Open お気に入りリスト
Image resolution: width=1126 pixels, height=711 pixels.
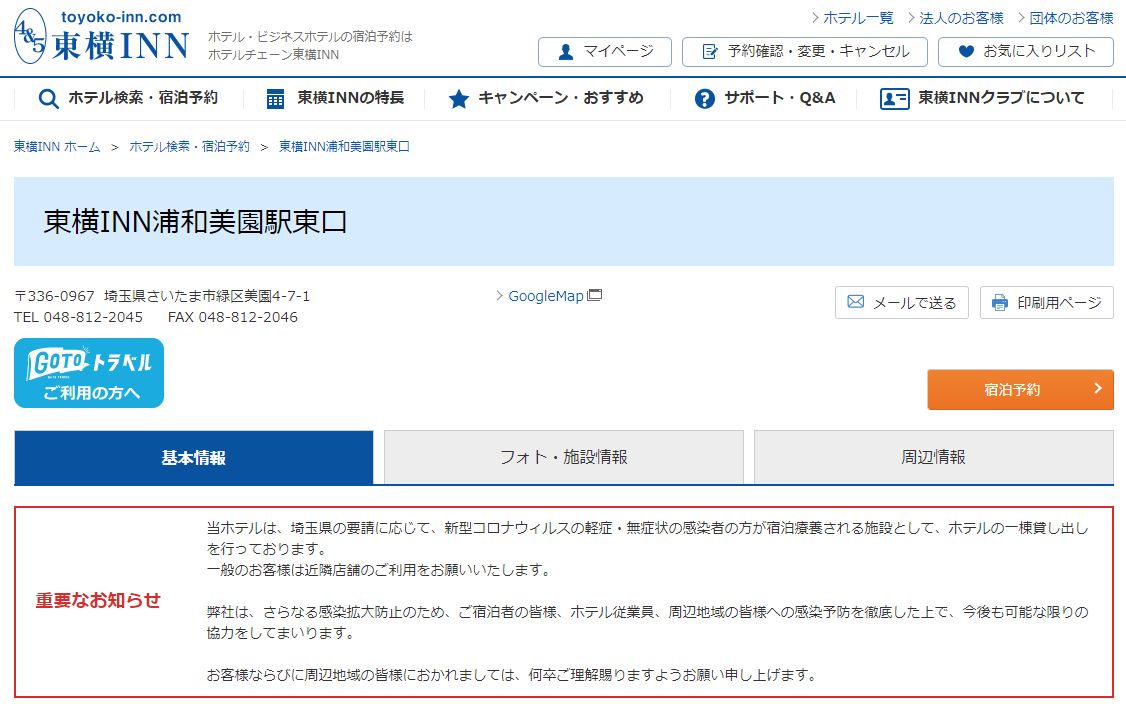pos(1025,52)
